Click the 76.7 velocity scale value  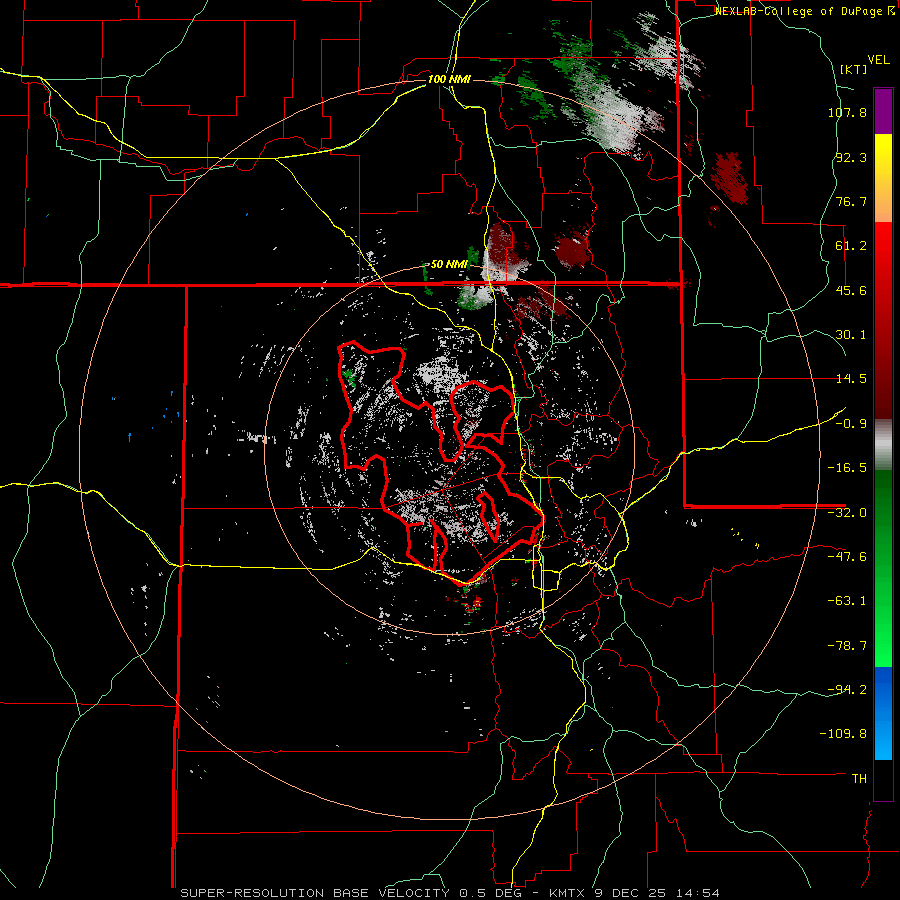click(x=851, y=201)
